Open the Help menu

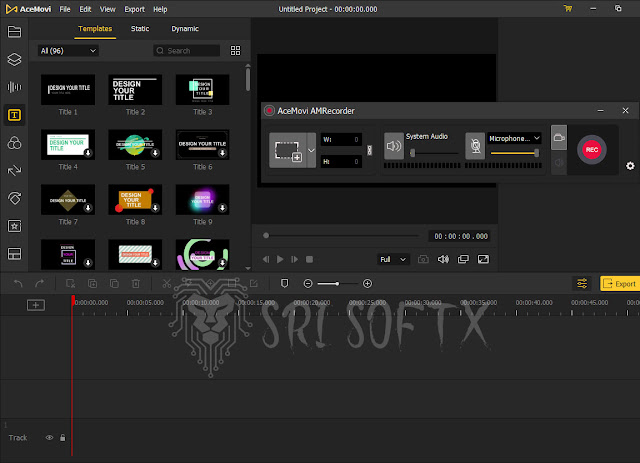[x=160, y=9]
